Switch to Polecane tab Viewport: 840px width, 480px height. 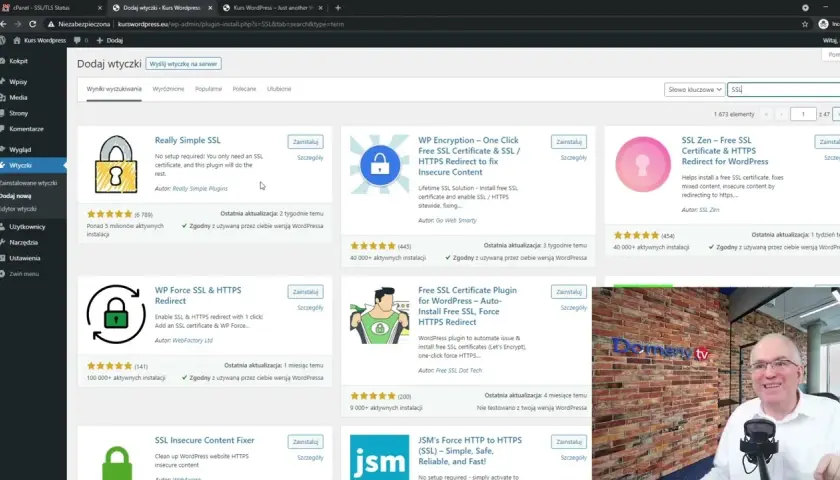(244, 89)
